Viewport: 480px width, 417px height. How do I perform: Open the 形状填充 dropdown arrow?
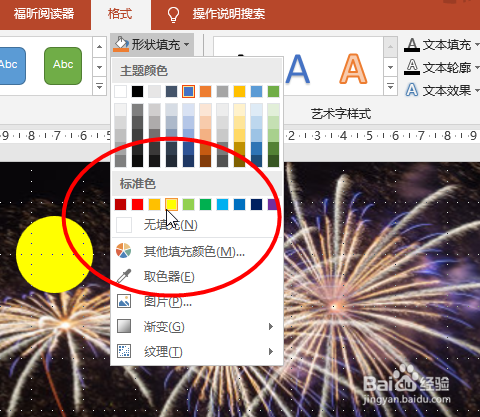tap(187, 44)
